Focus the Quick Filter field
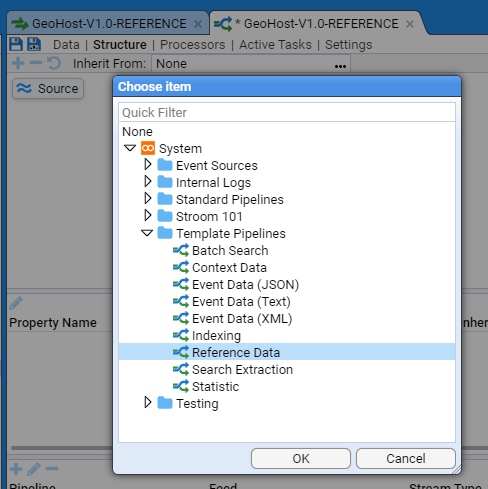 click(287, 112)
